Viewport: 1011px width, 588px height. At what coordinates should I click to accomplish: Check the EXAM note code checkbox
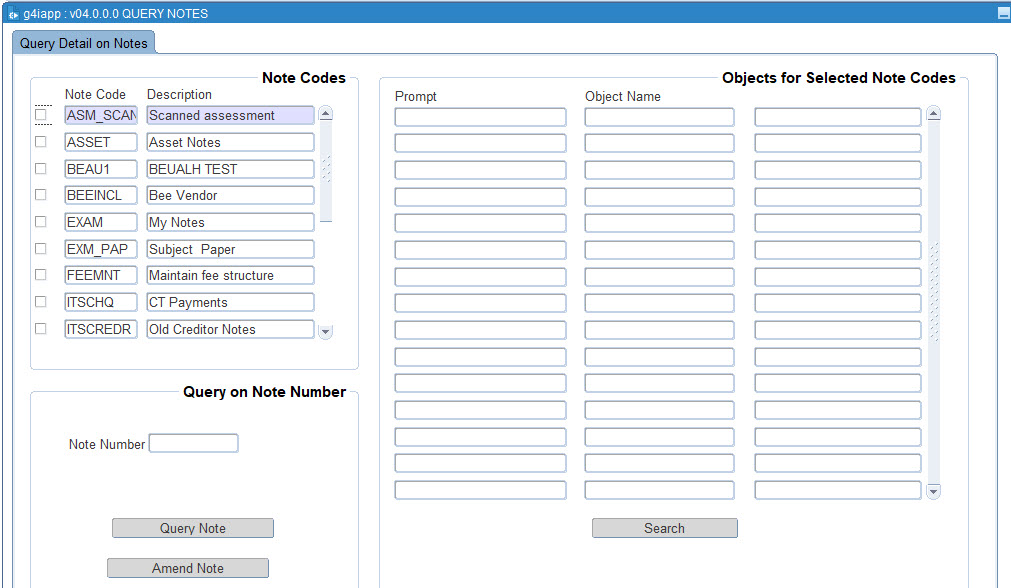[x=41, y=222]
